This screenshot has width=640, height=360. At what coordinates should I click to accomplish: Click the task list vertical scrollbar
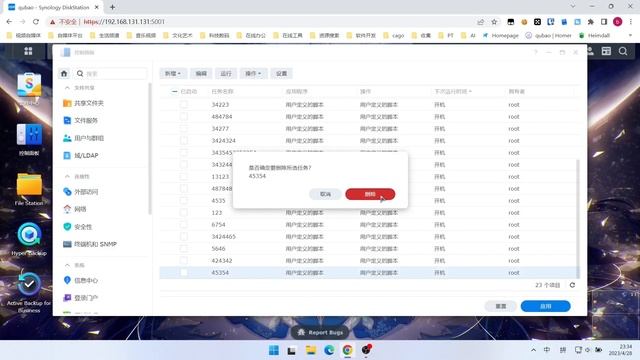[x=578, y=218]
